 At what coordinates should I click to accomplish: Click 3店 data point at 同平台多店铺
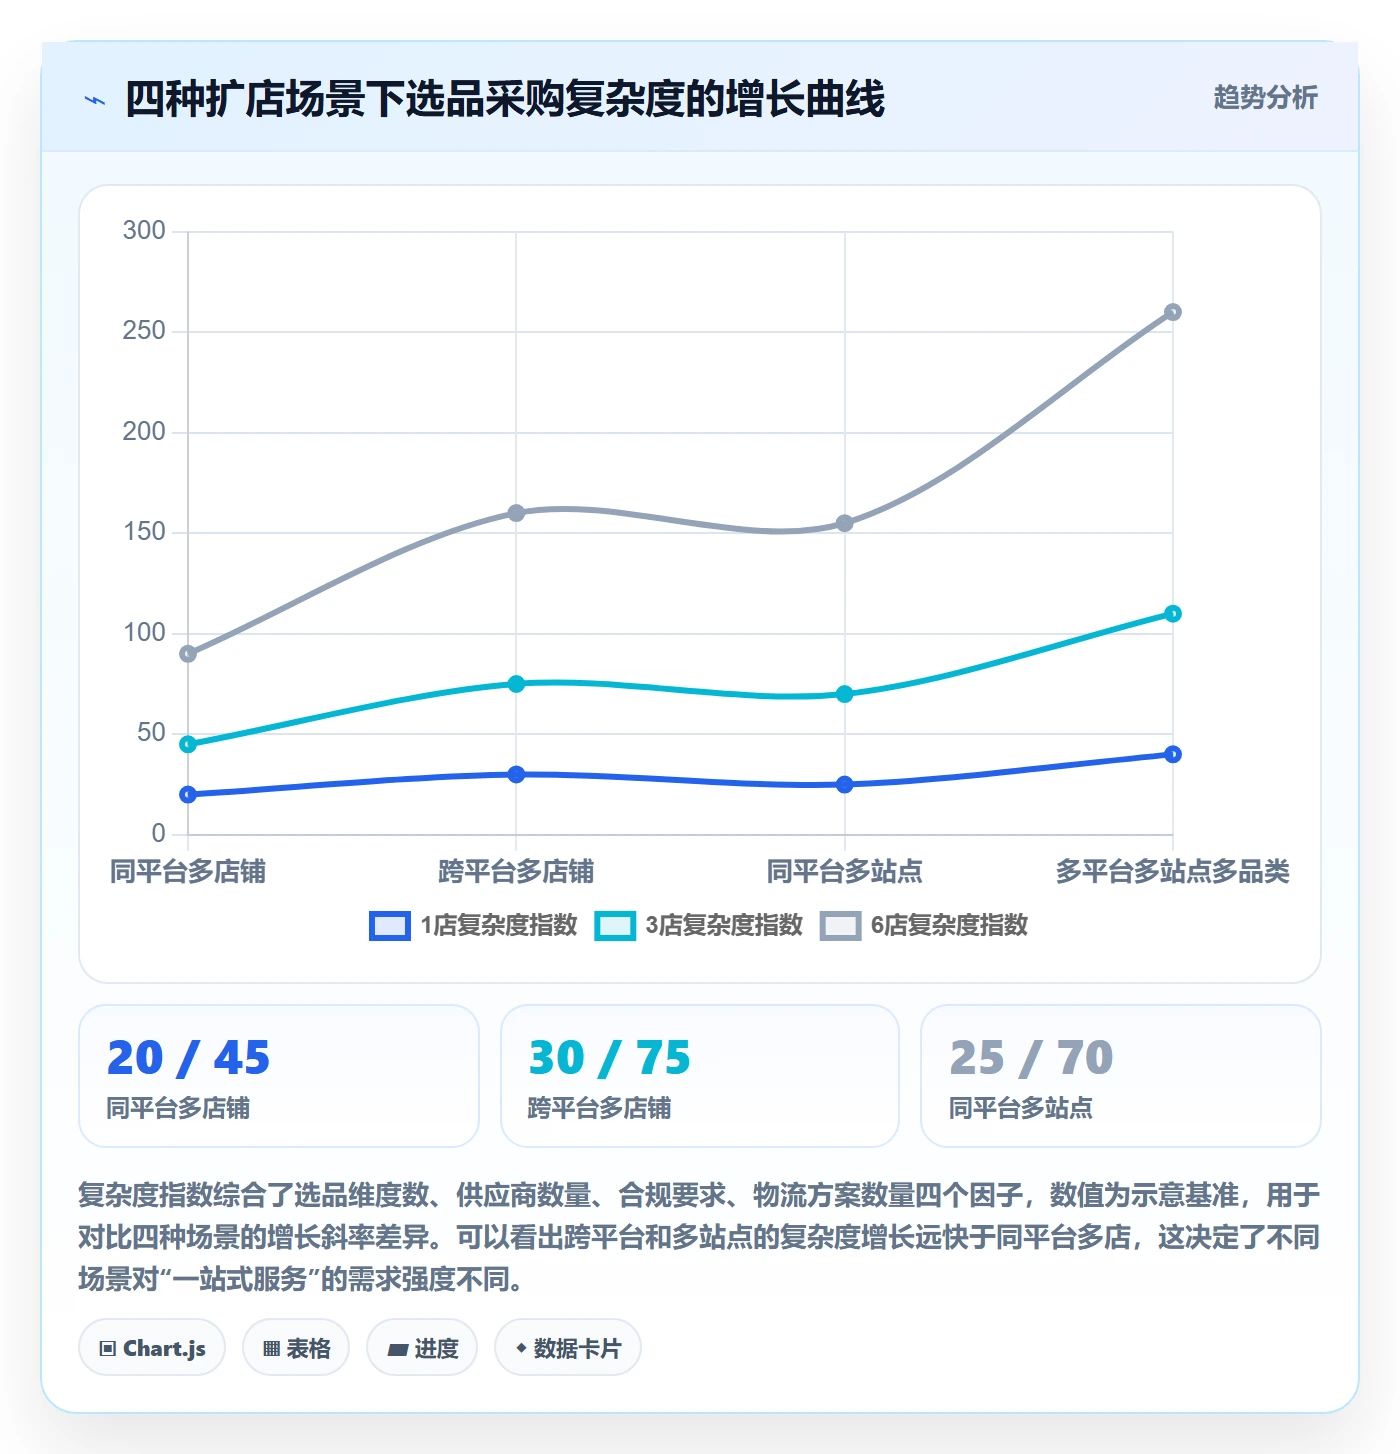[188, 744]
